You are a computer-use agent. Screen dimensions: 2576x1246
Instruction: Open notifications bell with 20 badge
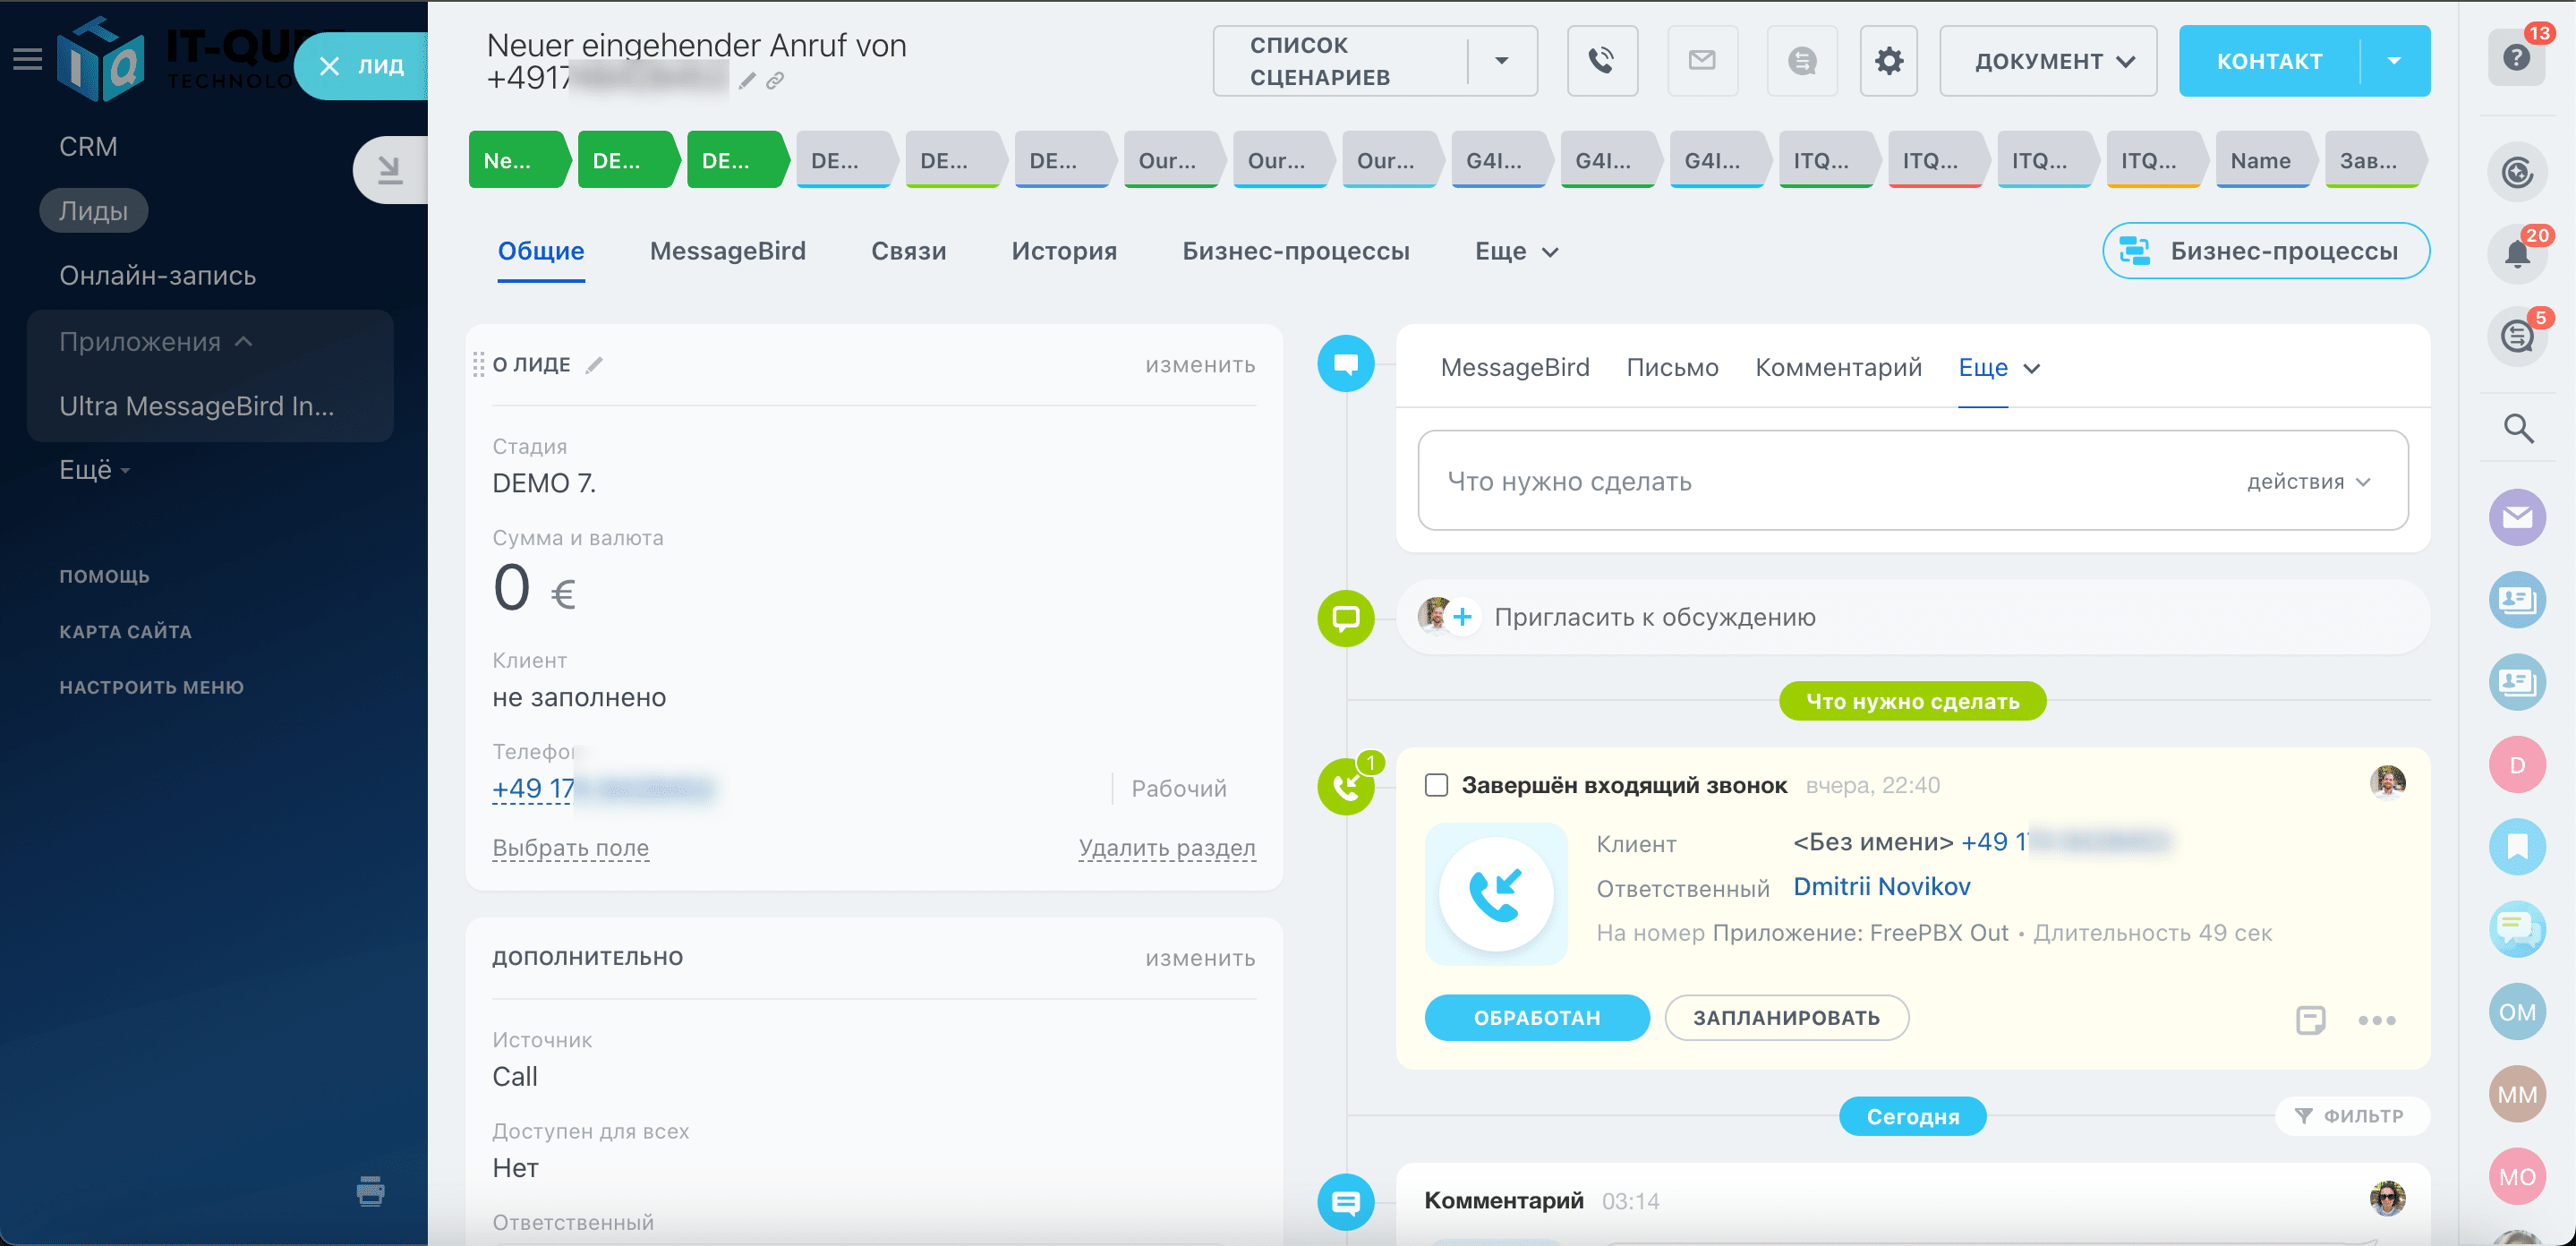(x=2517, y=253)
